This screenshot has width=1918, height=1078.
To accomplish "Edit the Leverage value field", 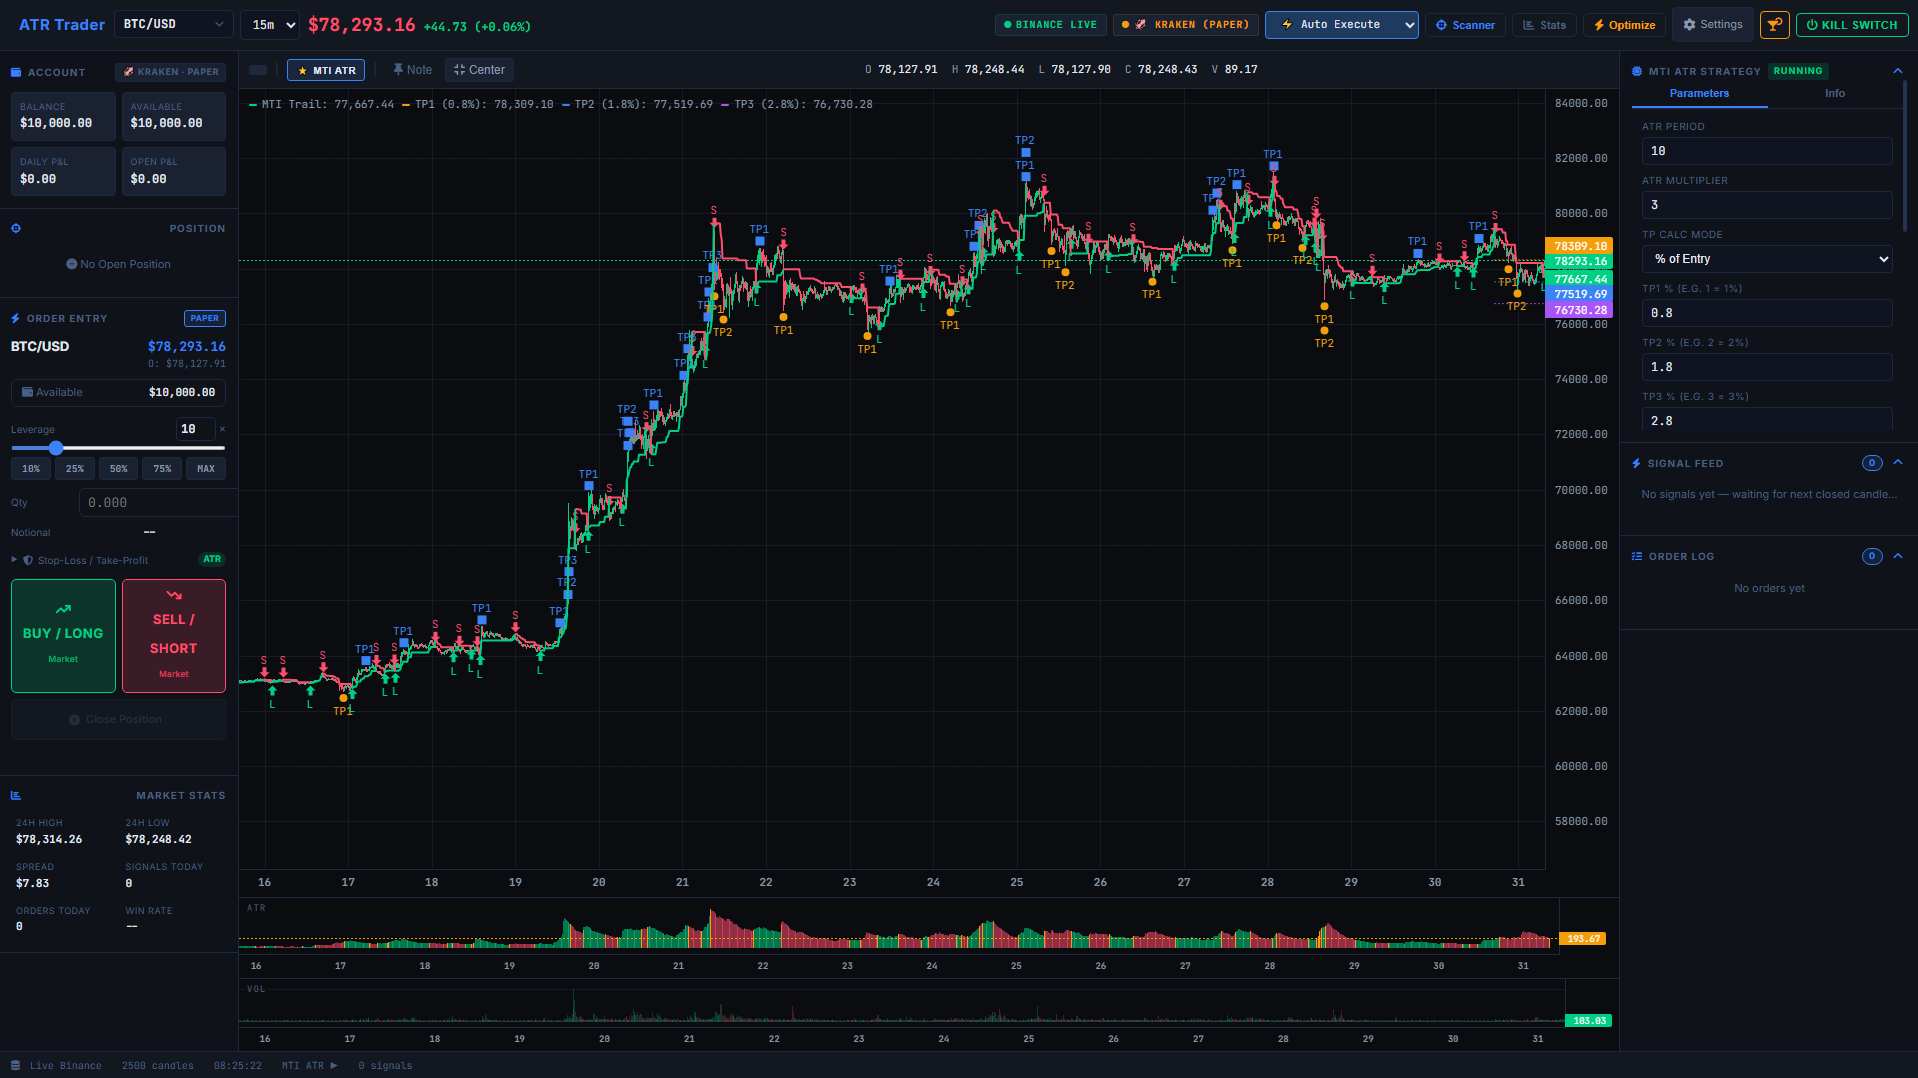I will point(196,429).
